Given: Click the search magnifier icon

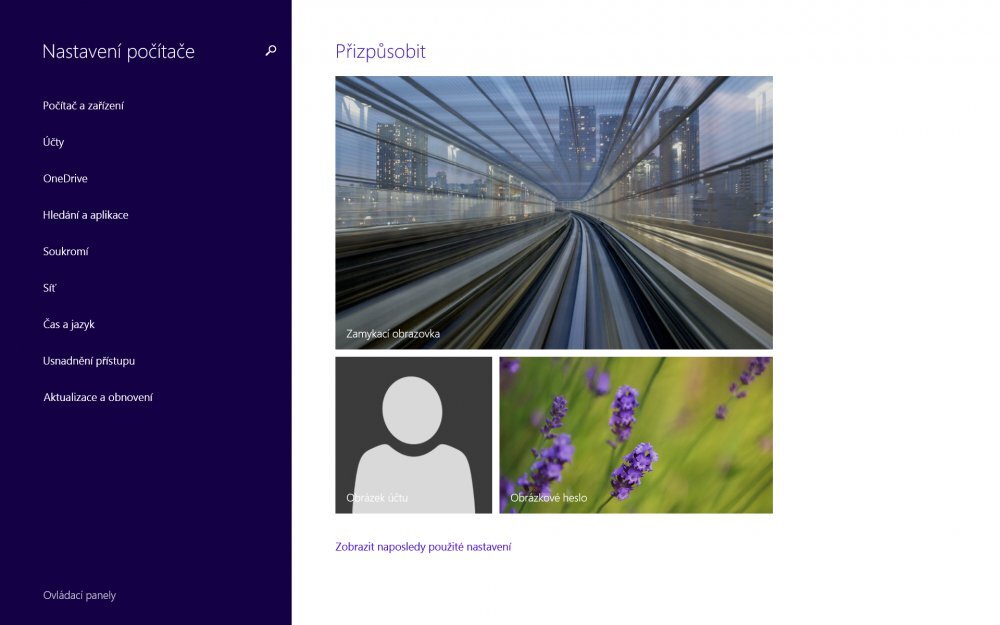Looking at the screenshot, I should 270,51.
